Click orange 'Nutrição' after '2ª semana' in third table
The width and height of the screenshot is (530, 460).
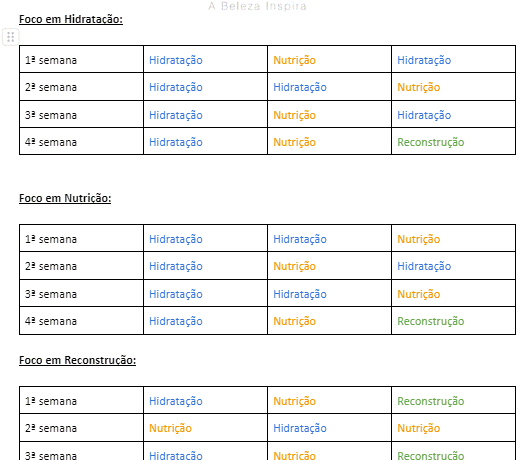click(170, 429)
